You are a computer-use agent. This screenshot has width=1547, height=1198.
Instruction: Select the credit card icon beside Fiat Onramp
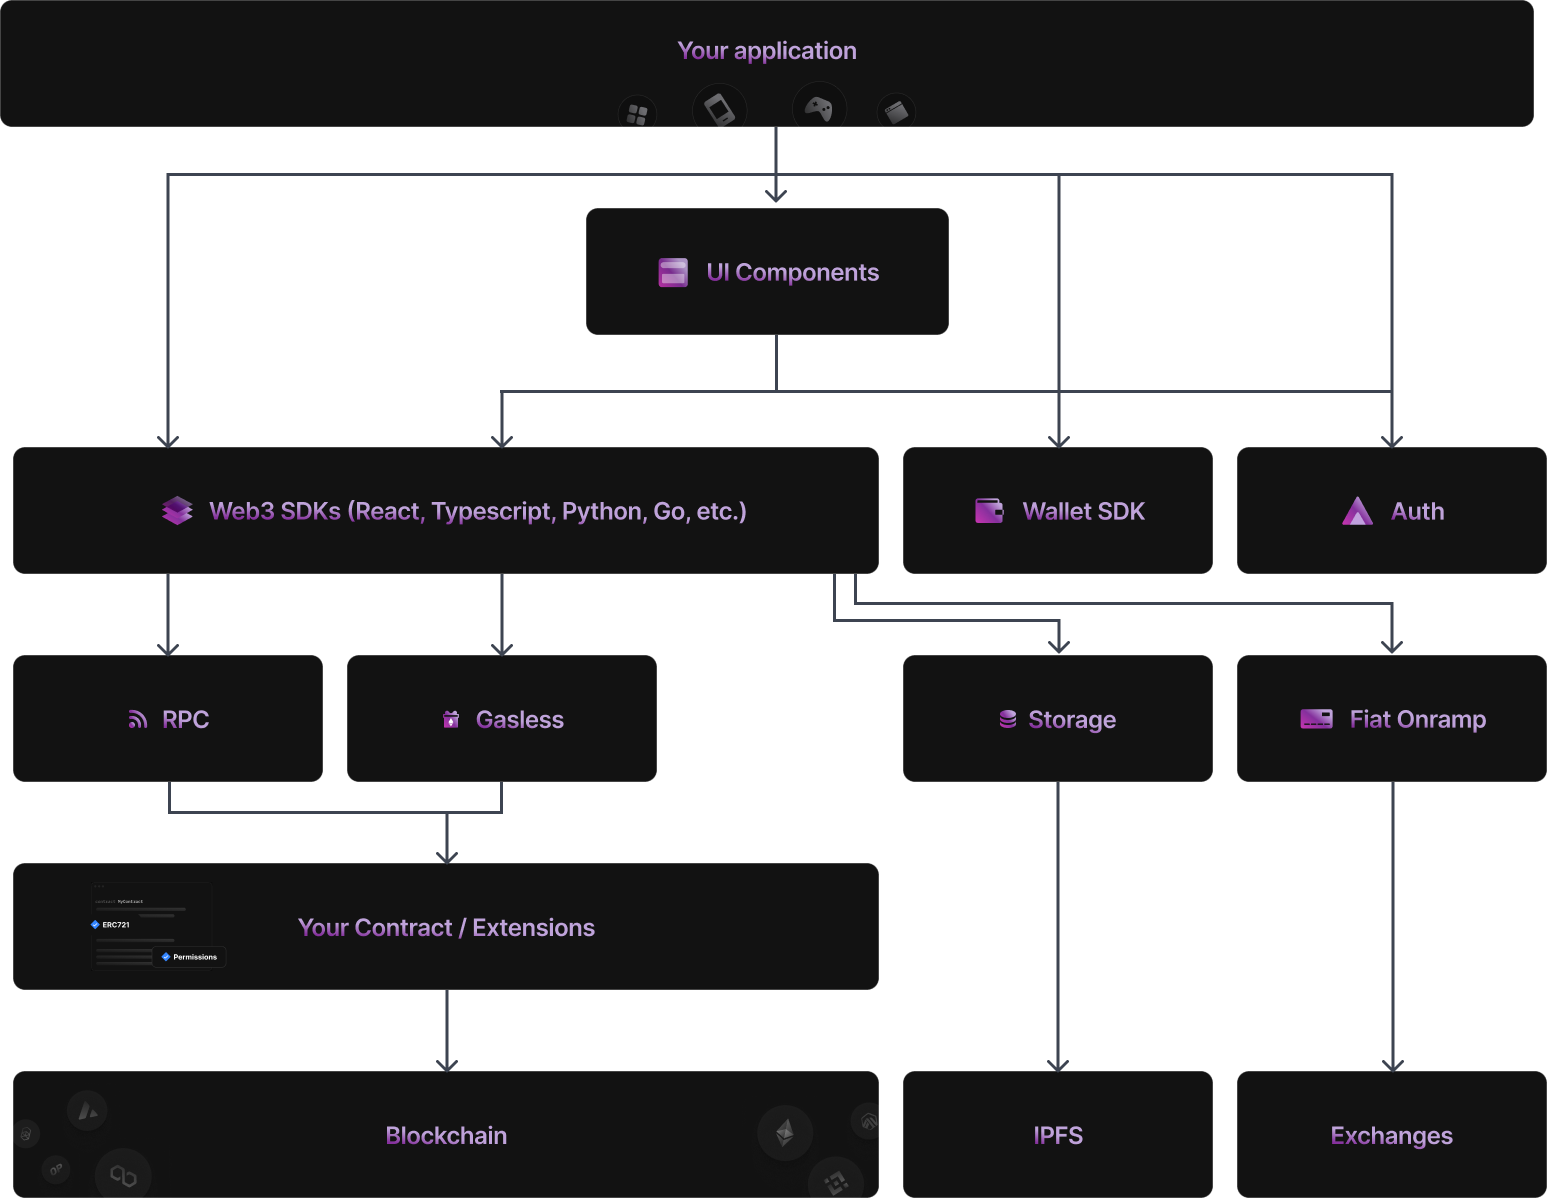(1317, 718)
